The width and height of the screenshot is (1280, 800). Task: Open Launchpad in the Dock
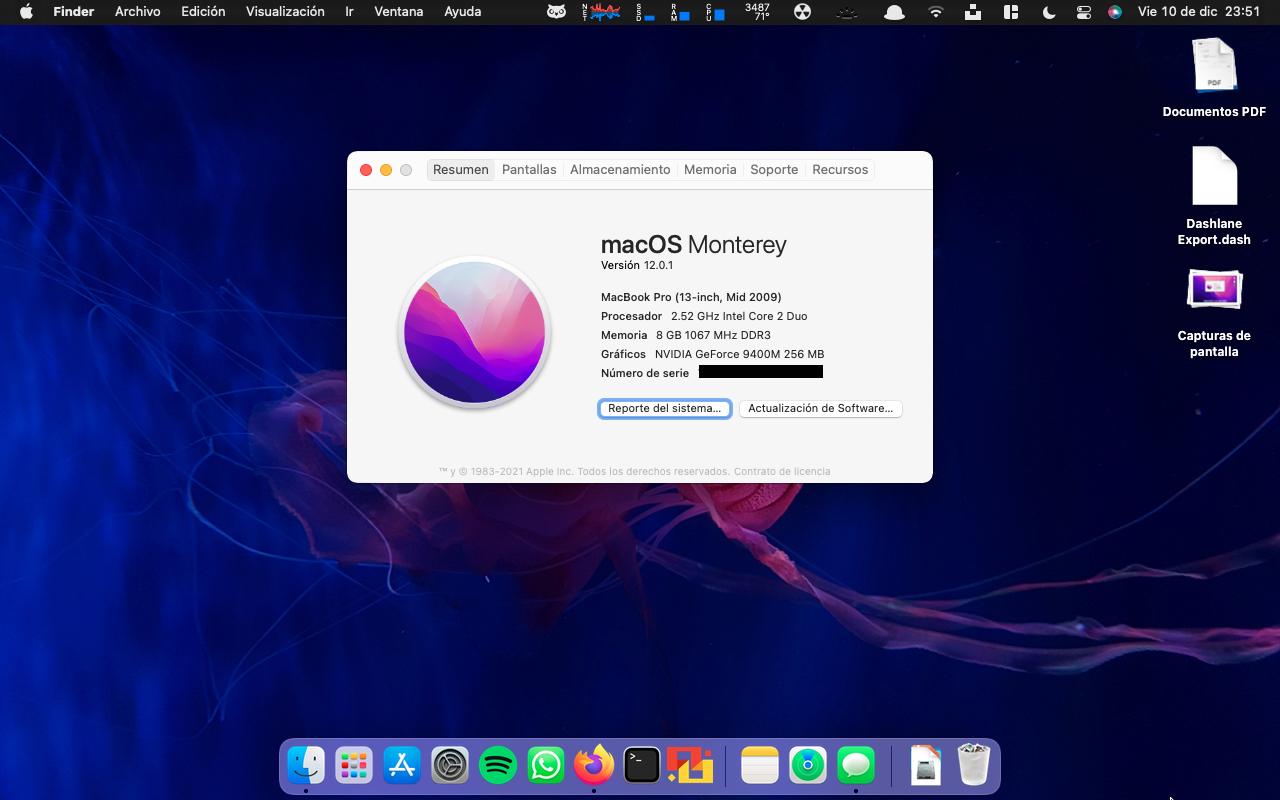point(354,766)
